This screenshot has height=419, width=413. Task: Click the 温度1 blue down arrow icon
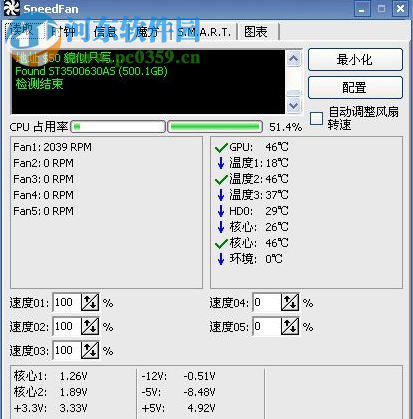[221, 163]
